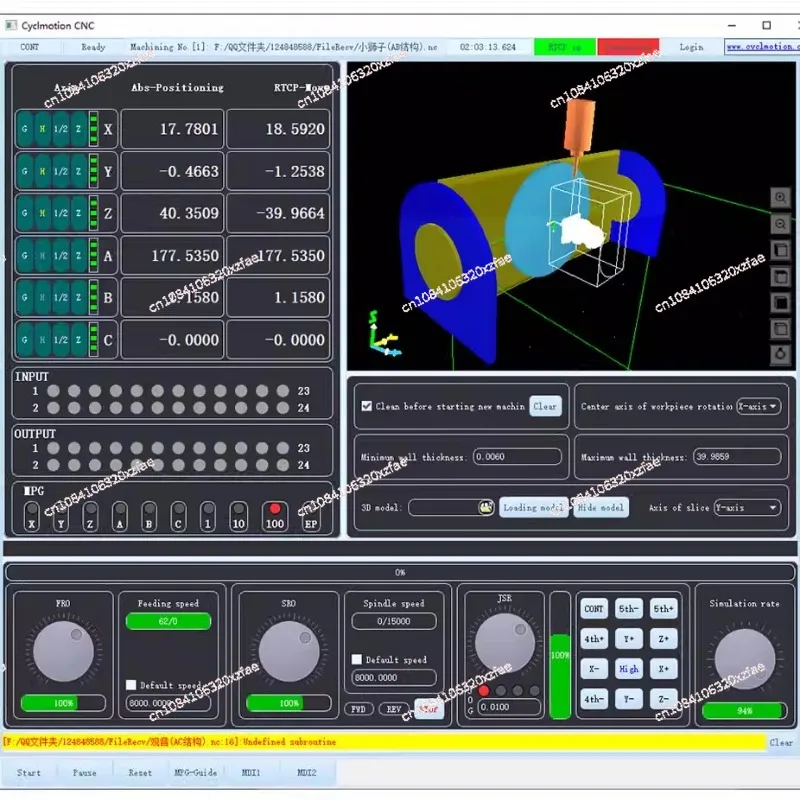Click the Z zero button in the C axis row

(x=78, y=340)
